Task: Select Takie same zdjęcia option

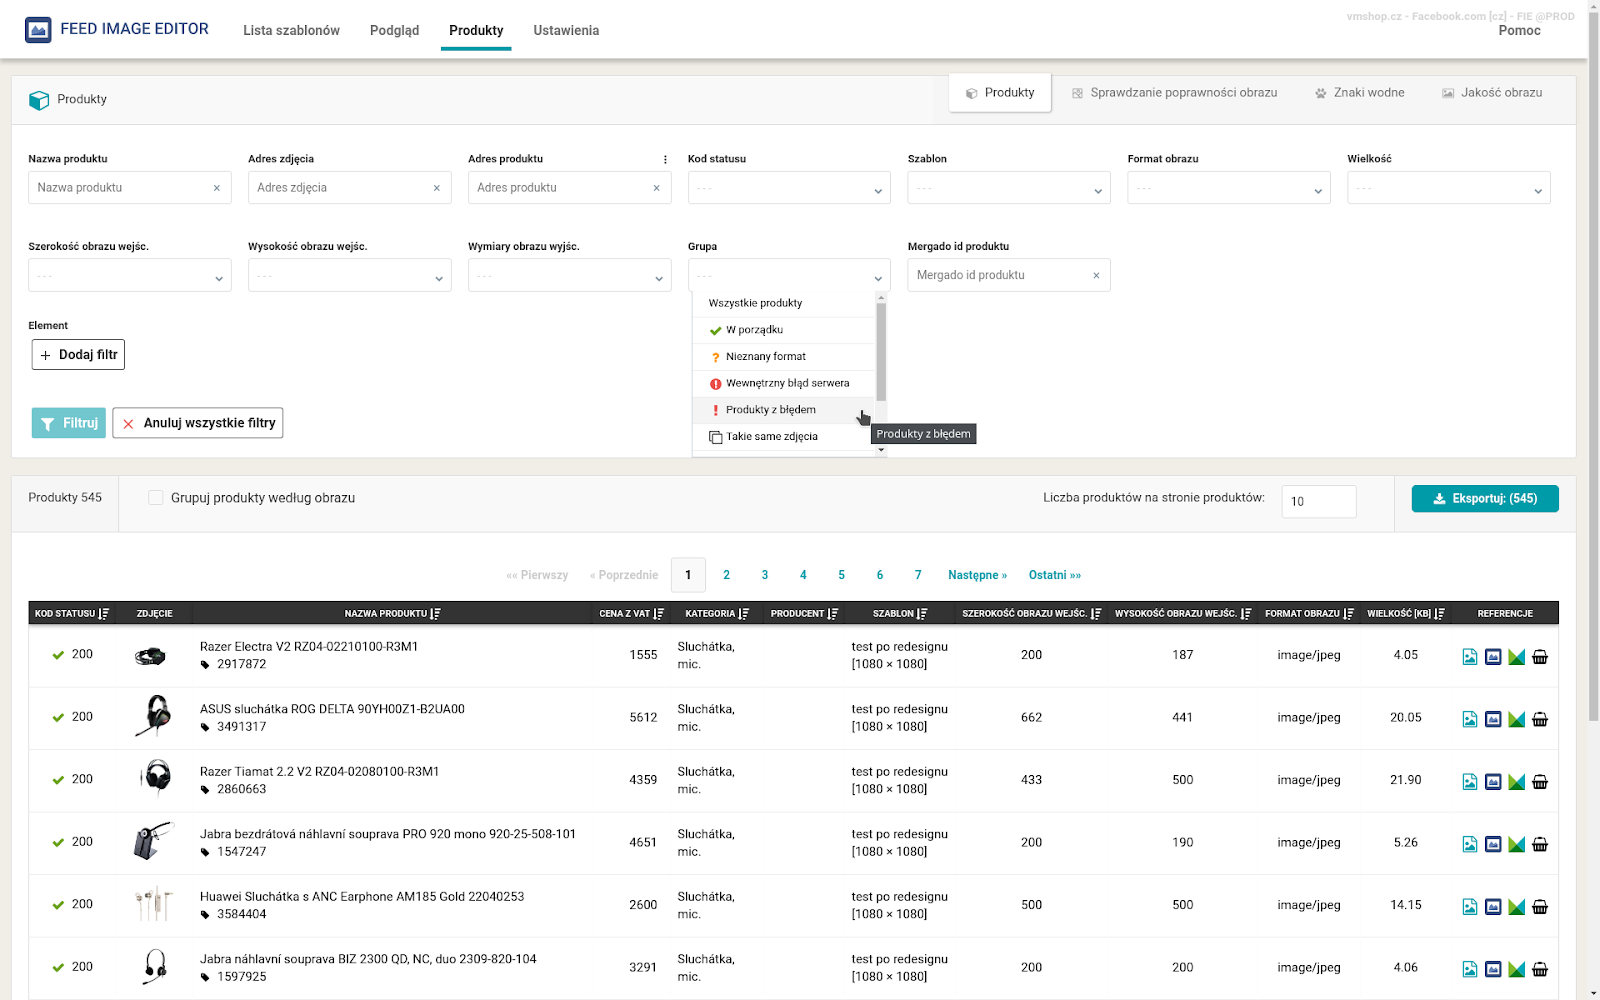Action: 784,437
